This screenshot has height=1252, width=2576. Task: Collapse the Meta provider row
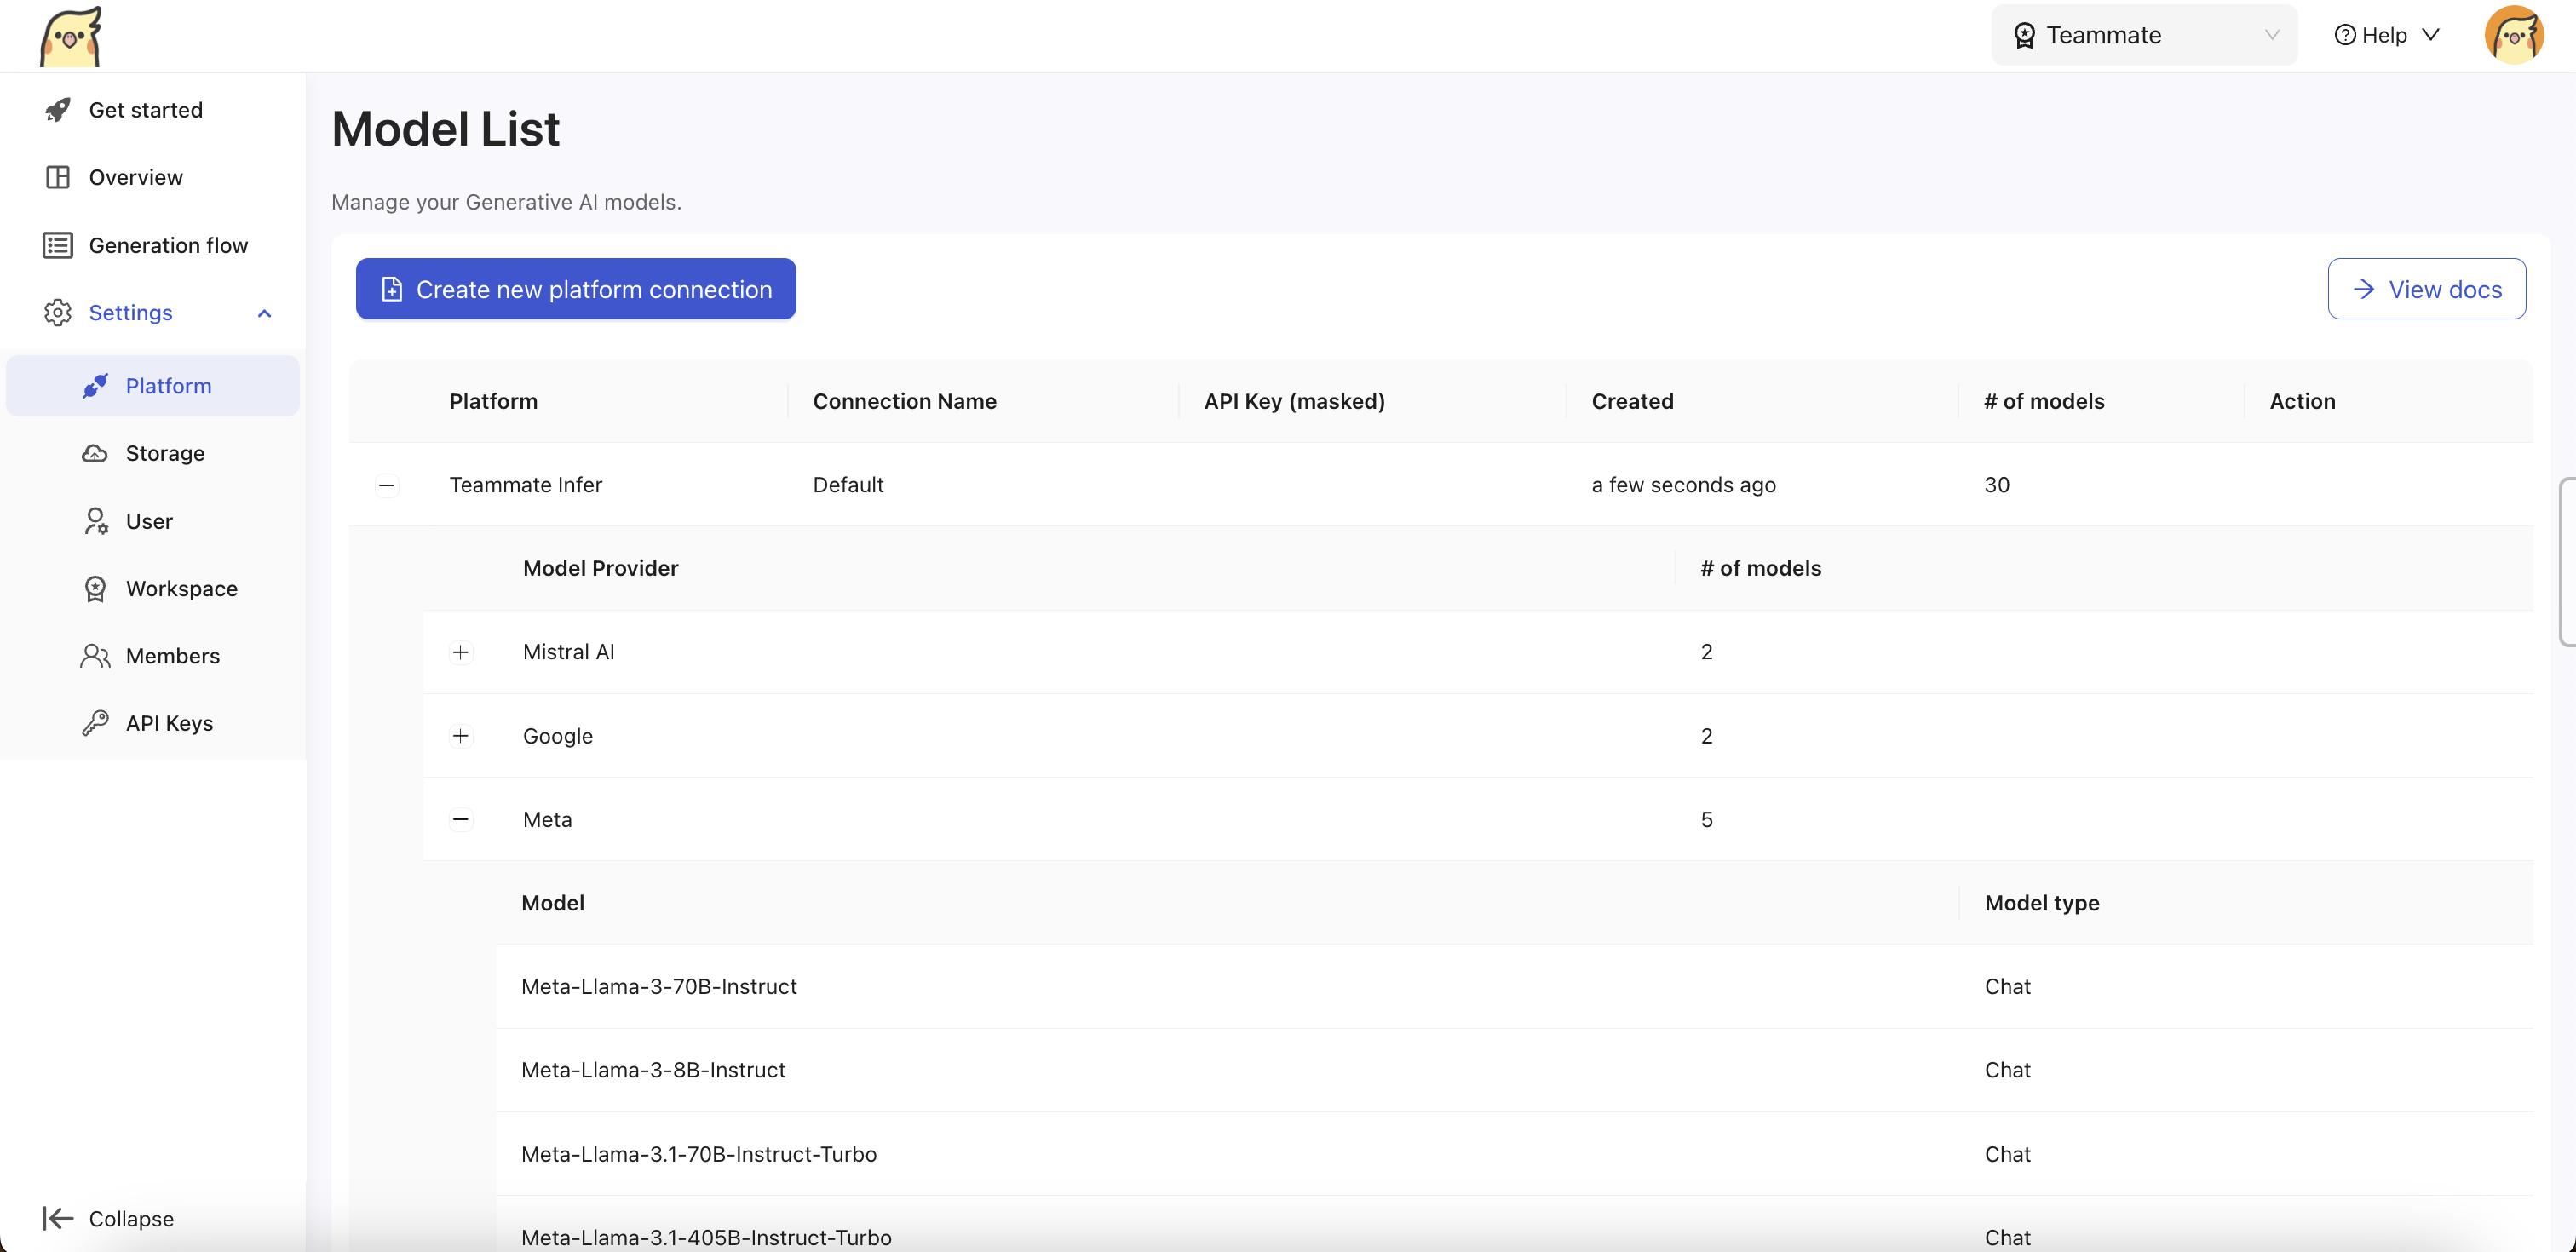pos(461,820)
